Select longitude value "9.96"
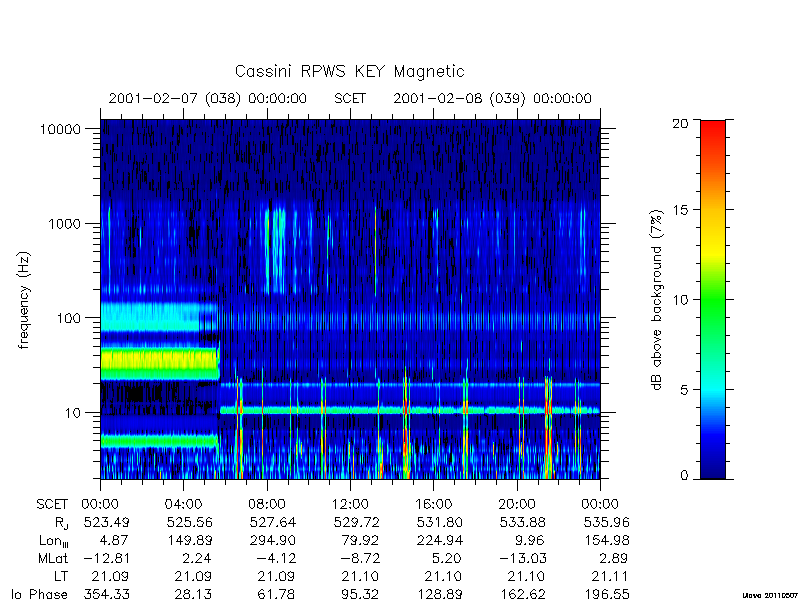Image resolution: width=800 pixels, height=600 pixels. (529, 540)
